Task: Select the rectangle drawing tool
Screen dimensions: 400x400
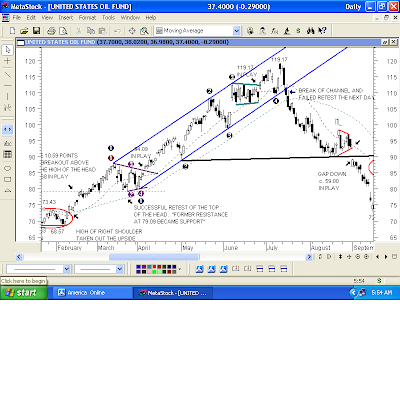Action: (x=8, y=179)
